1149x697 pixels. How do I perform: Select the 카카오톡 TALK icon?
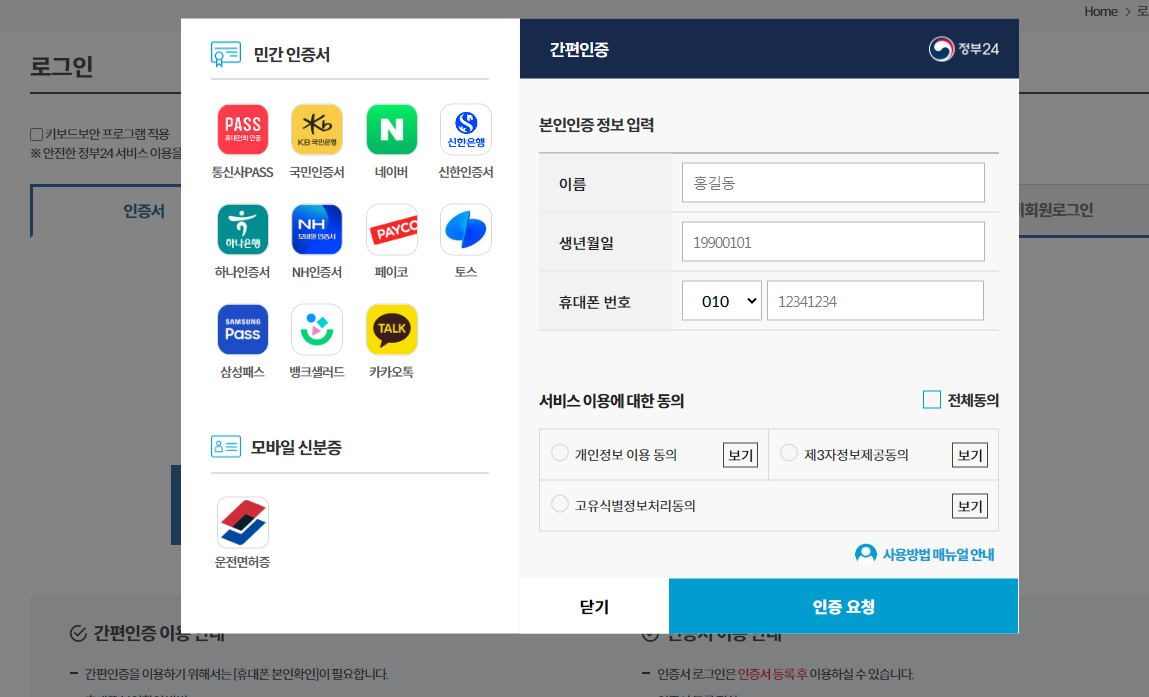tap(391, 329)
